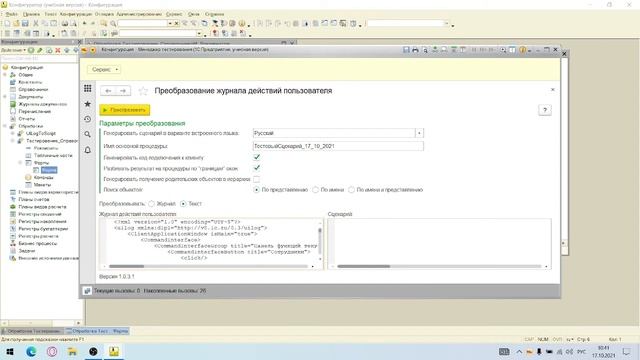The image size is (640, 360).
Task: Click the info icon in test manager title bar
Action: click(x=522, y=50)
